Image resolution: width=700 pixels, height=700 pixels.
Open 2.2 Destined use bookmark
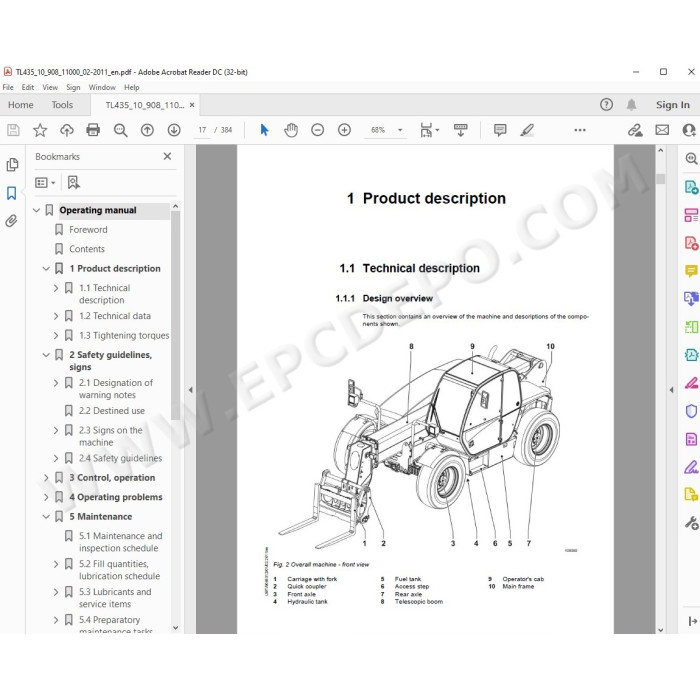pyautogui.click(x=112, y=411)
